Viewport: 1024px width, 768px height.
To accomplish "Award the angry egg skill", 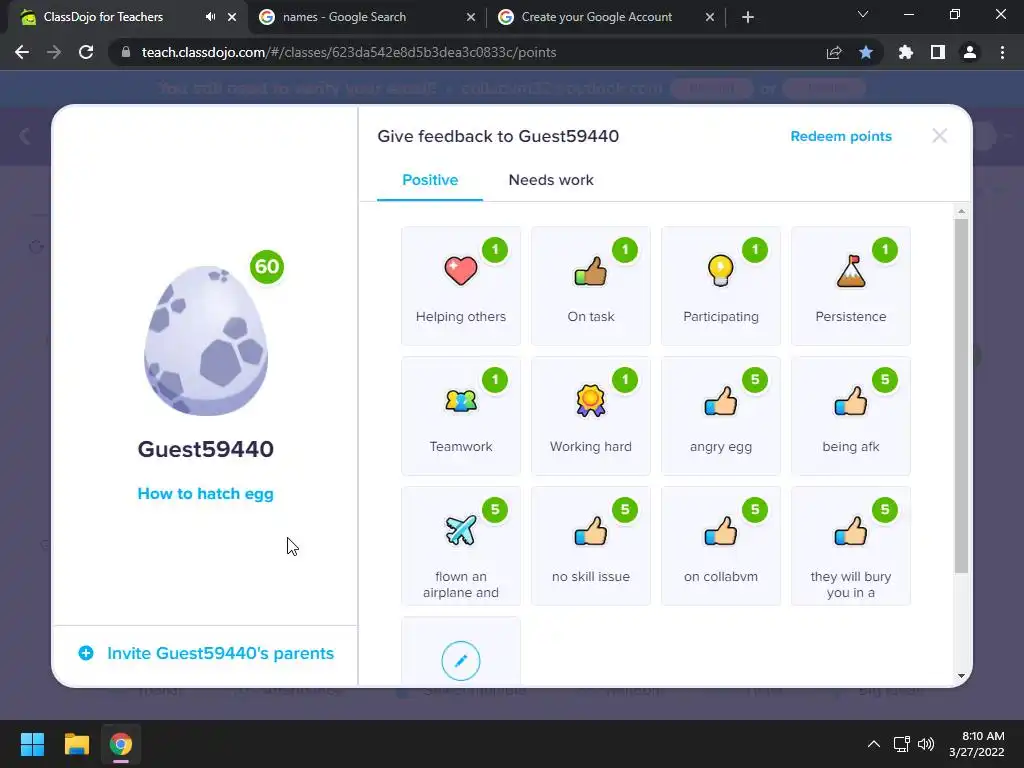I will [x=720, y=416].
